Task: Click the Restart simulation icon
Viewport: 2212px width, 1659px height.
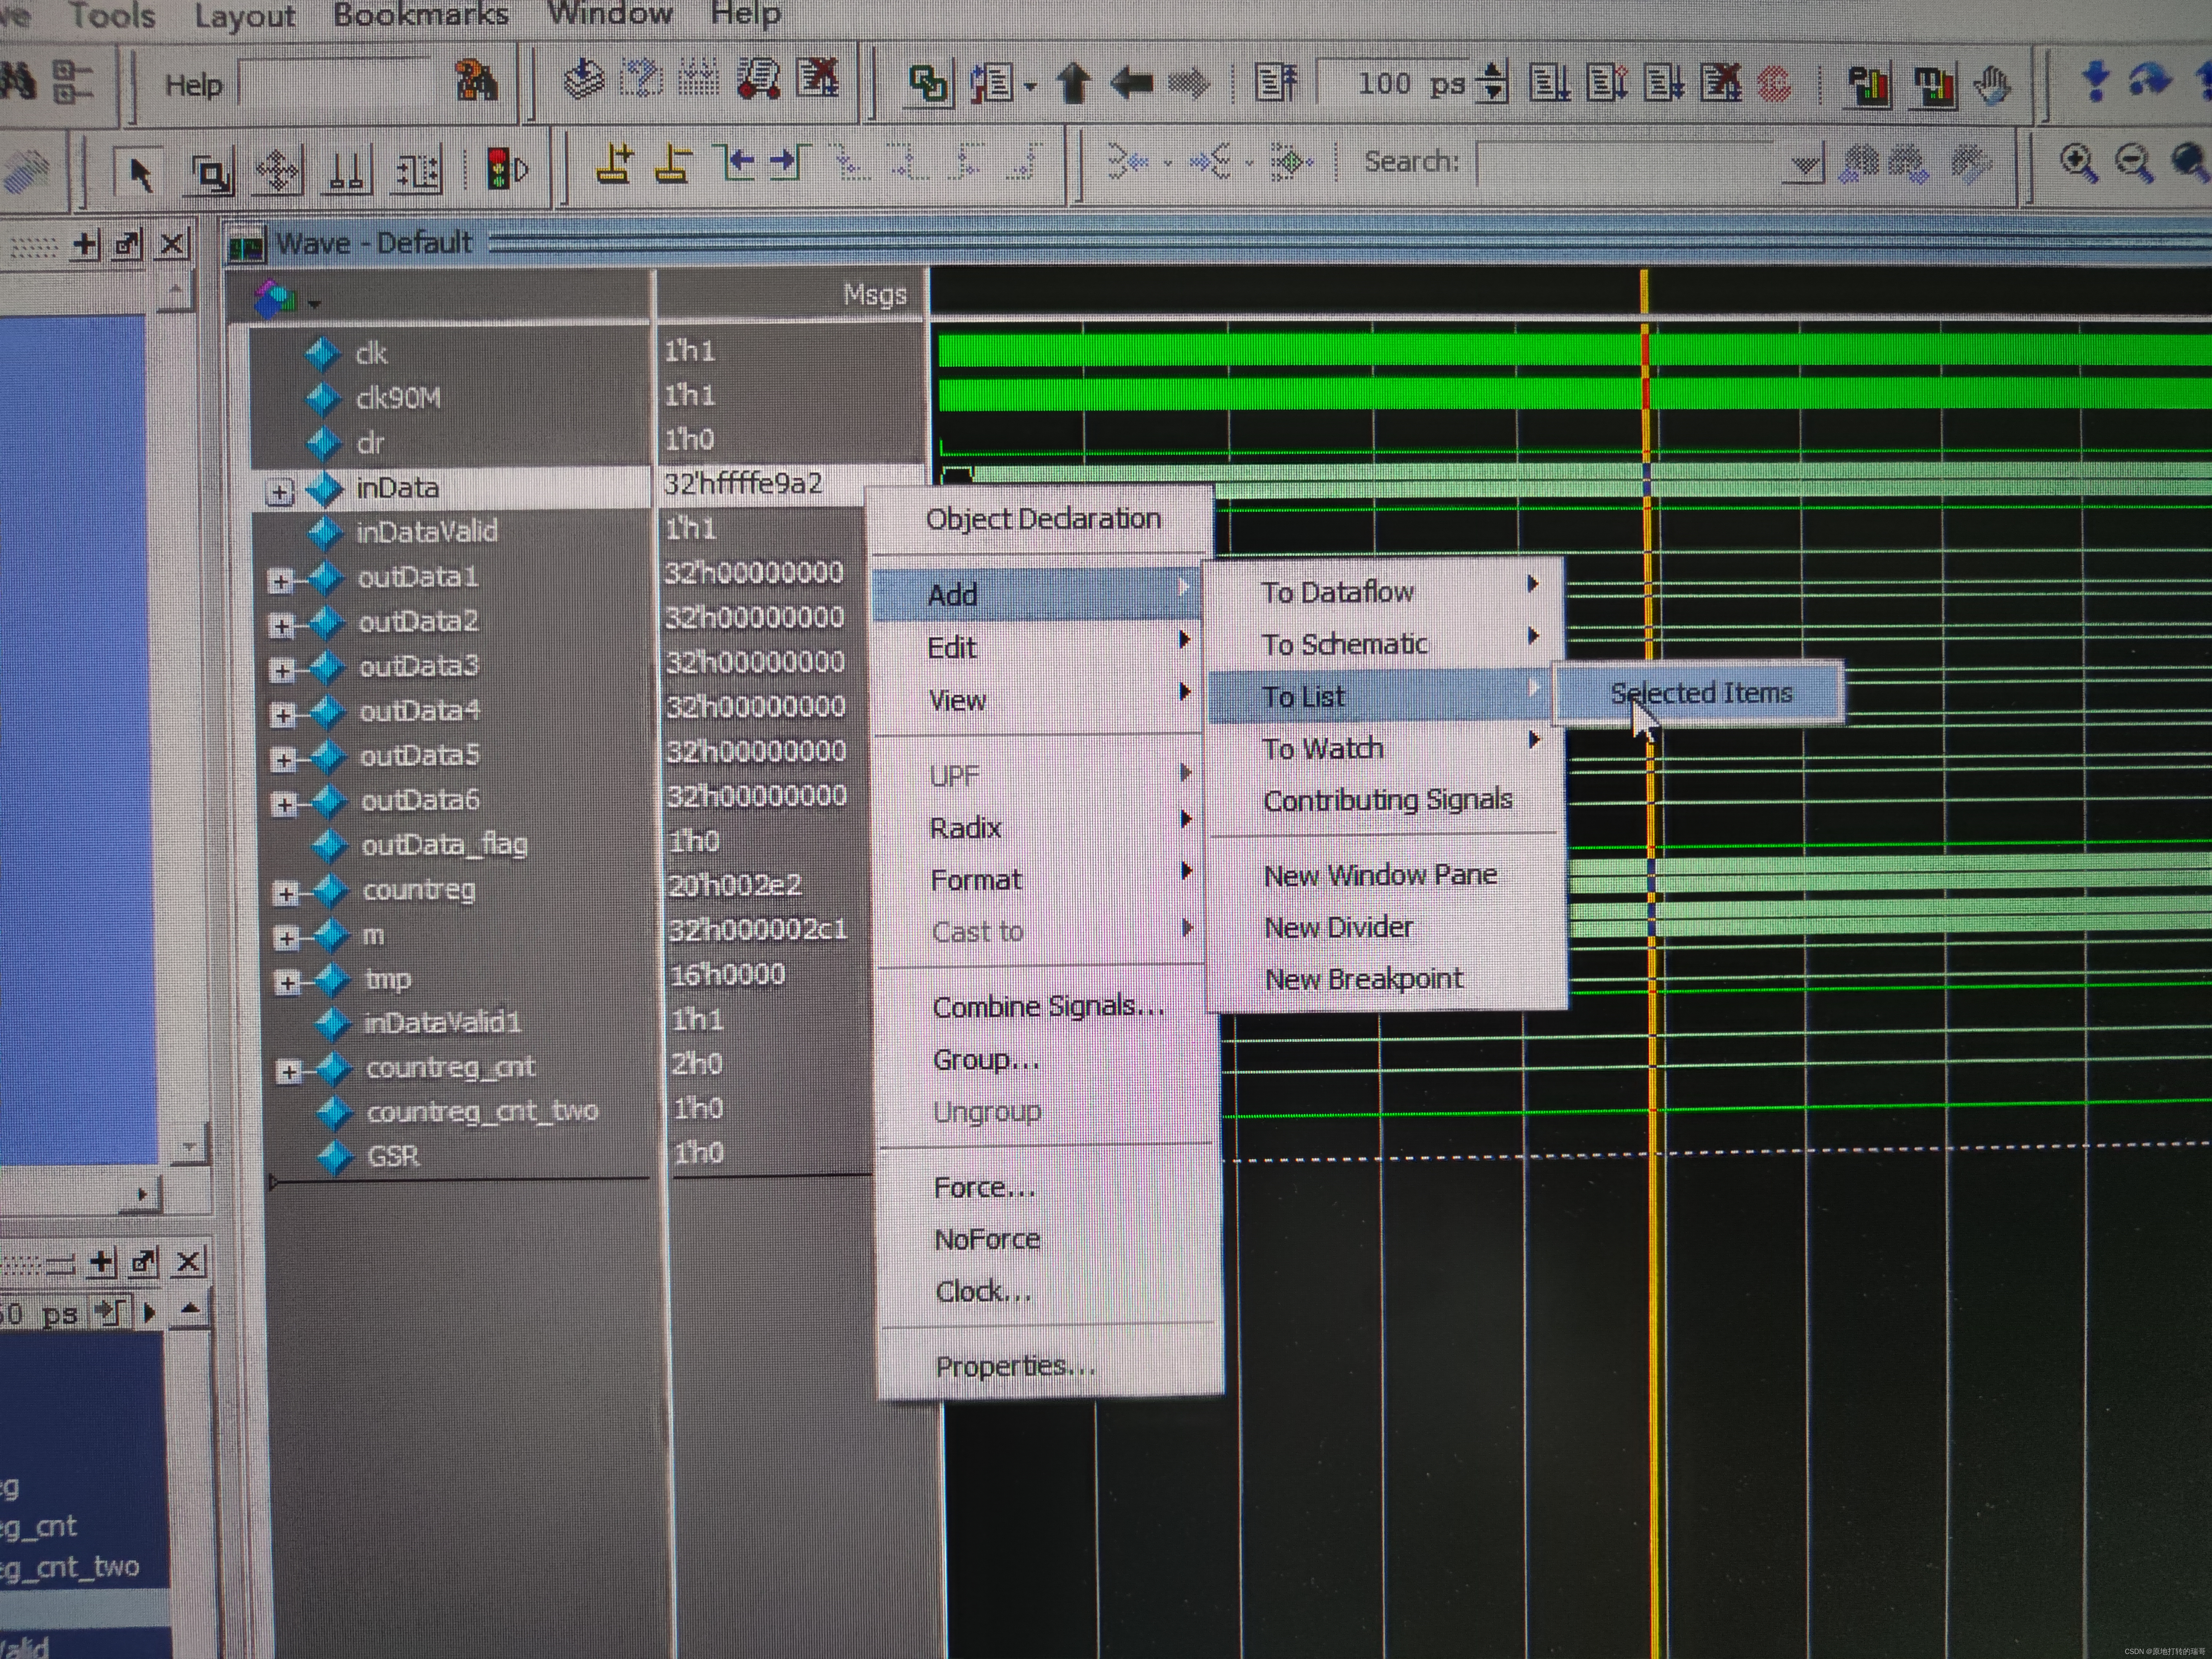Action: tap(1277, 83)
